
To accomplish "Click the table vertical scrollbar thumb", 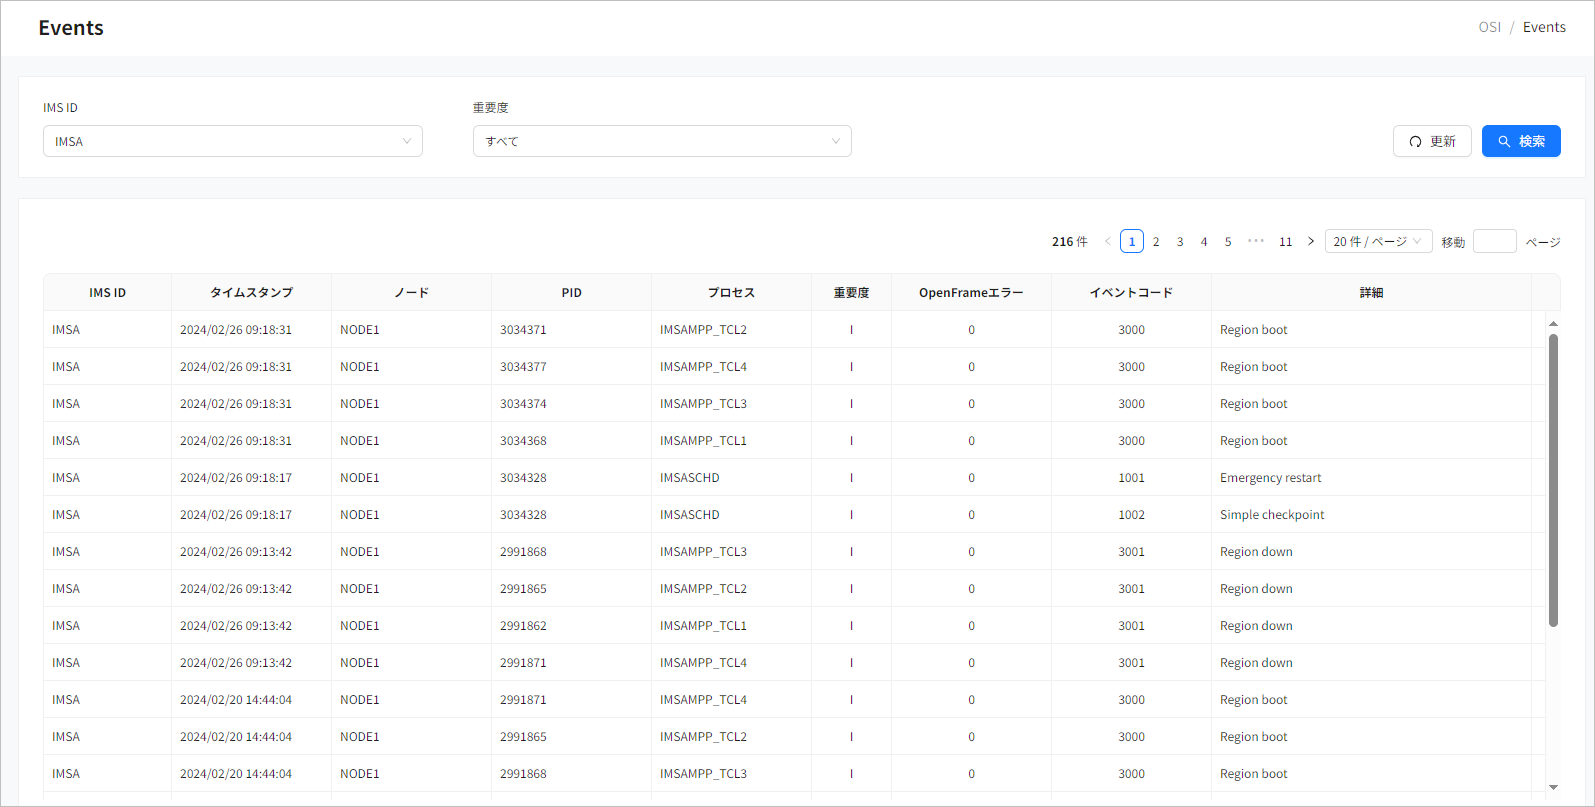I will click(x=1553, y=480).
